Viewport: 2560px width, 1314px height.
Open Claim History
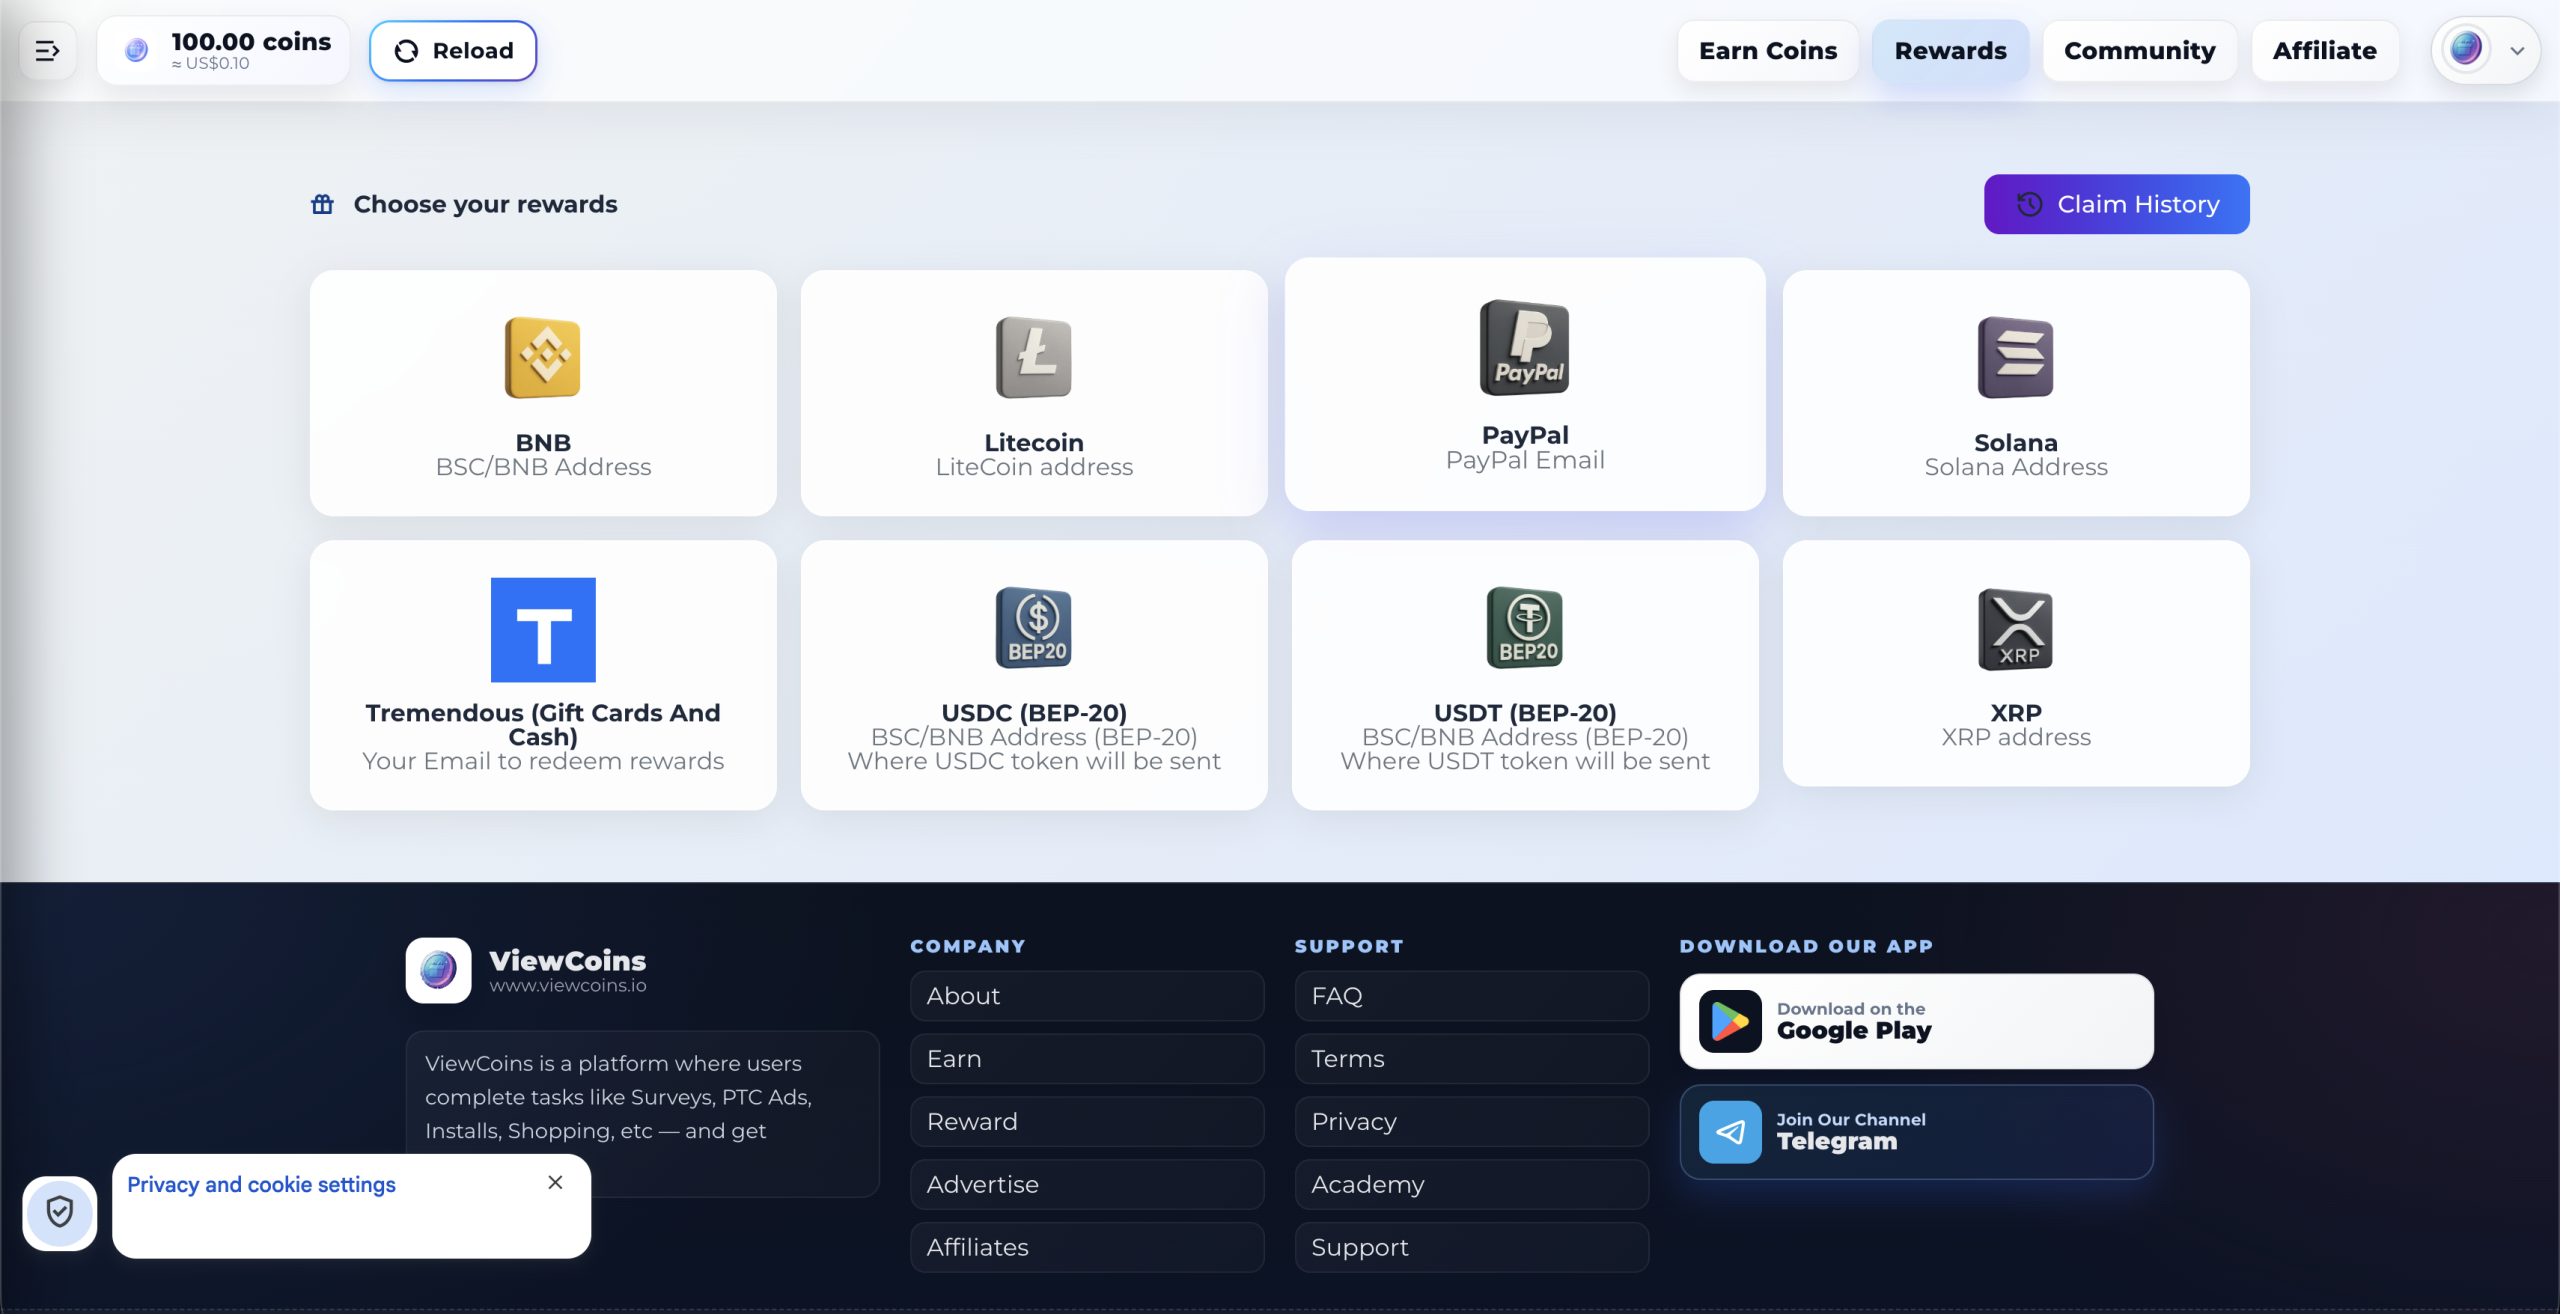pos(2116,204)
